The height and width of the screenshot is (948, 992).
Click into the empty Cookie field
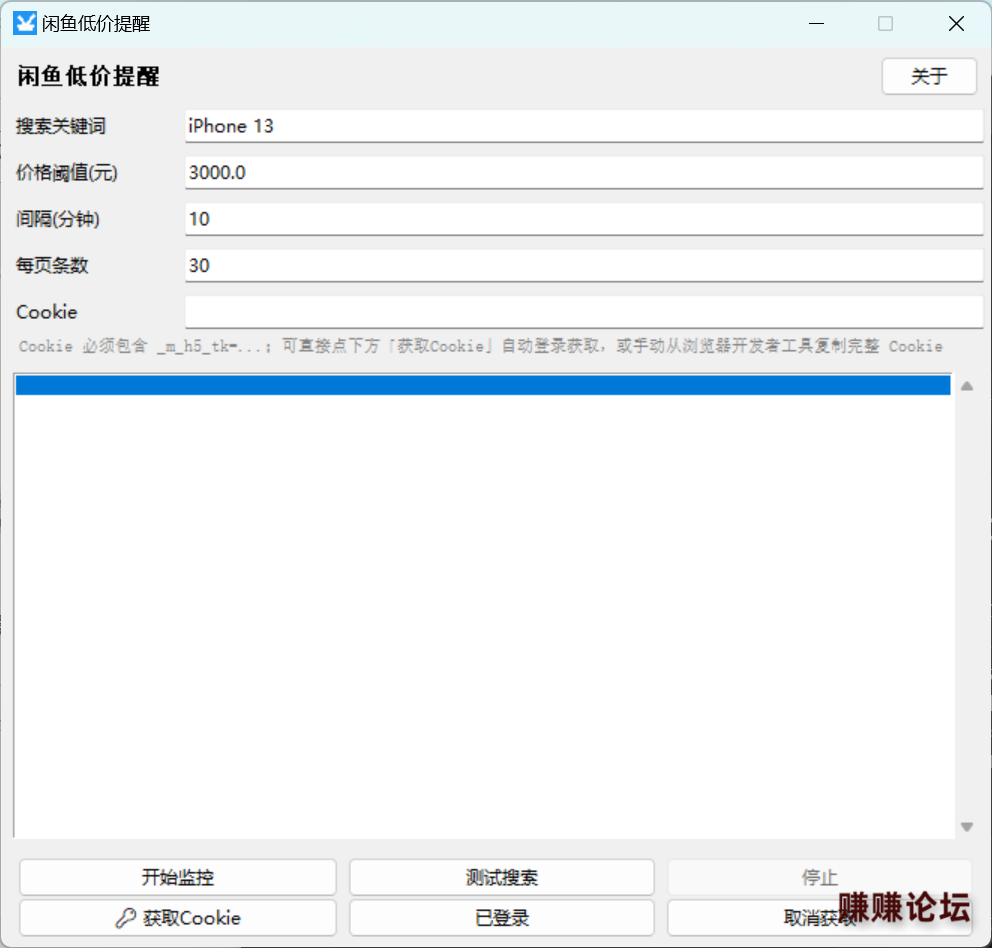(x=583, y=311)
